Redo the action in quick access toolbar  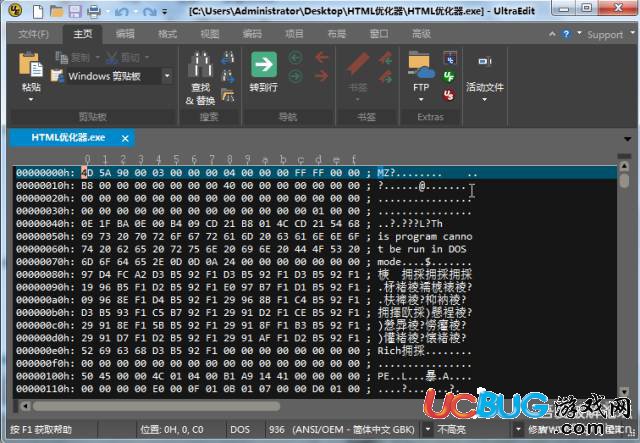pos(149,12)
